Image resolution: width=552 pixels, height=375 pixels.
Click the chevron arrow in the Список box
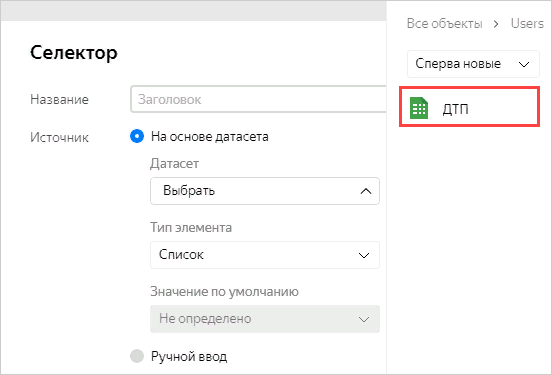click(x=364, y=255)
